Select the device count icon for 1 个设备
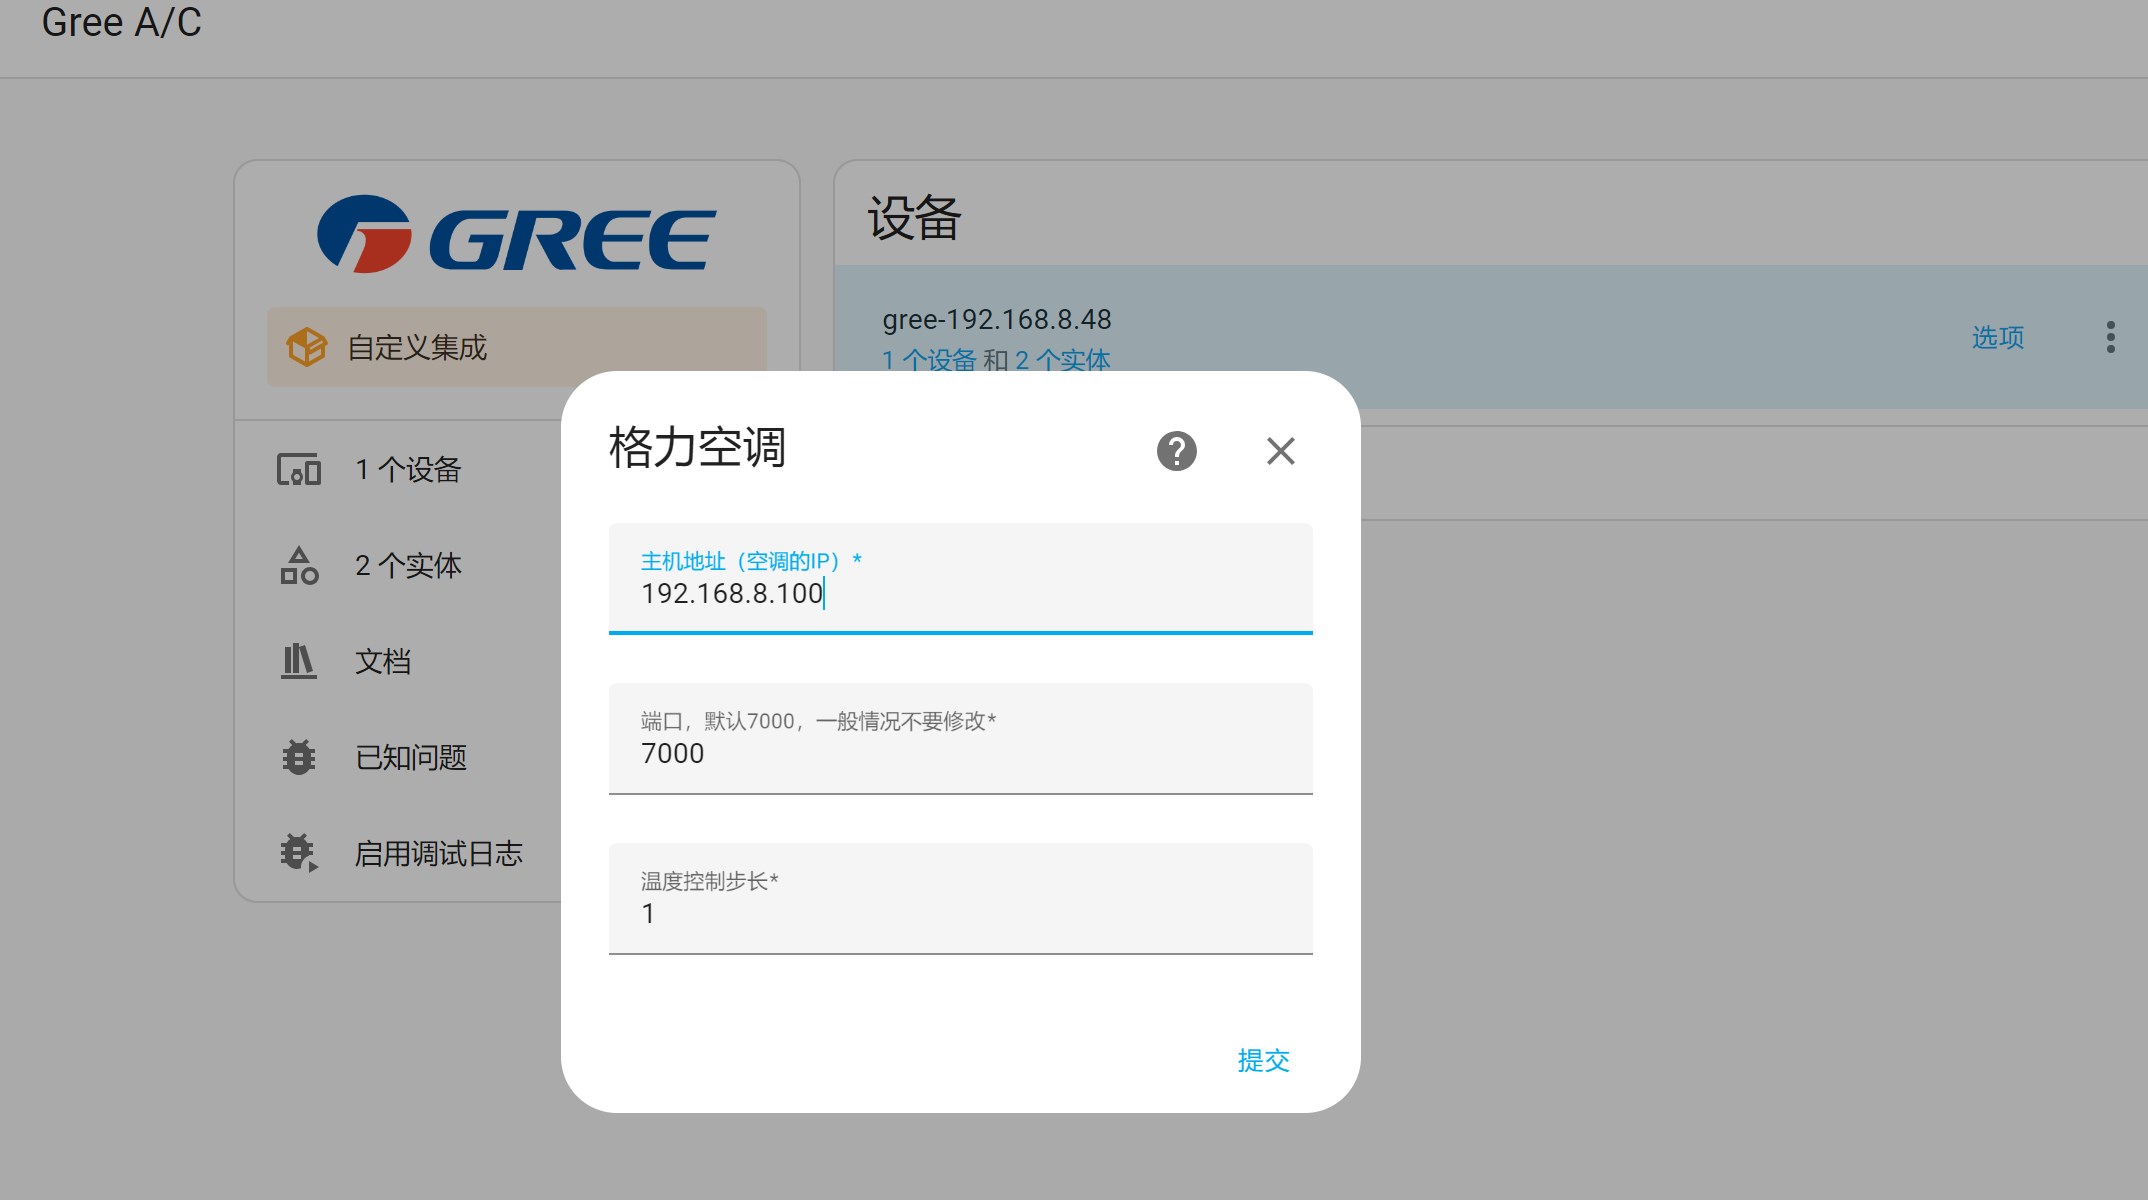 [x=296, y=468]
